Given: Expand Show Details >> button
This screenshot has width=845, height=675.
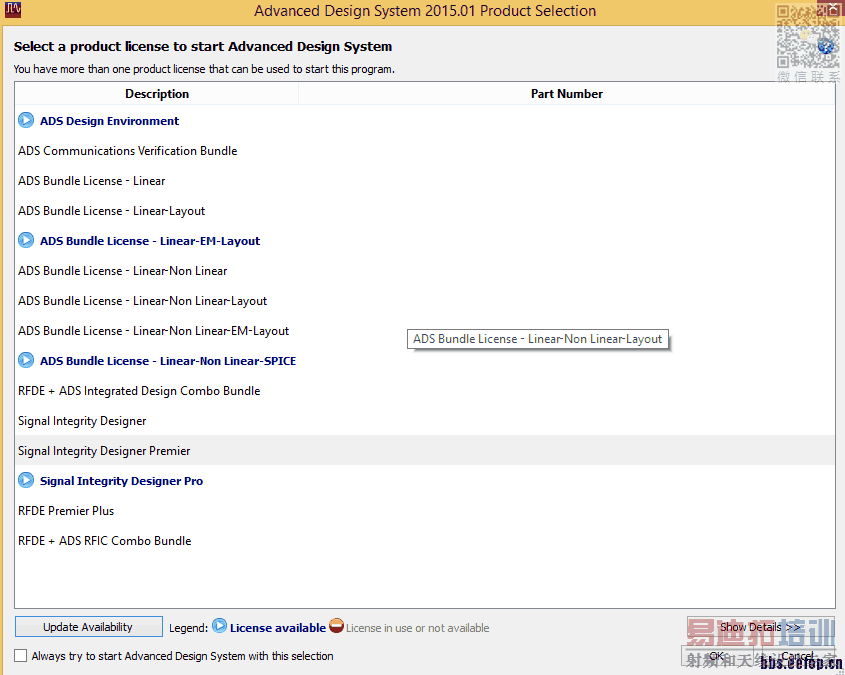Looking at the screenshot, I should pyautogui.click(x=760, y=627).
